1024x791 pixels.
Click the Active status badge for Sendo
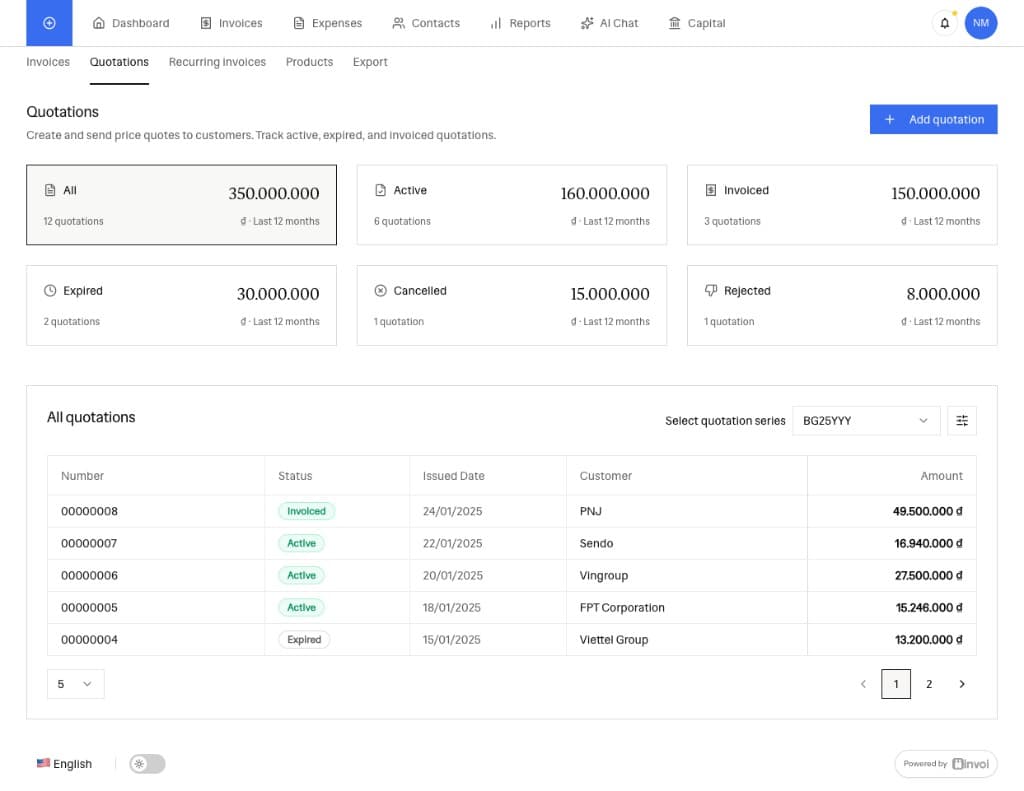301,543
